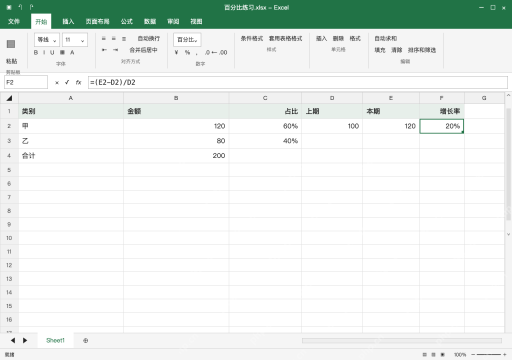
Task: Switch to the 插入 ribbon tab
Action: click(68, 21)
